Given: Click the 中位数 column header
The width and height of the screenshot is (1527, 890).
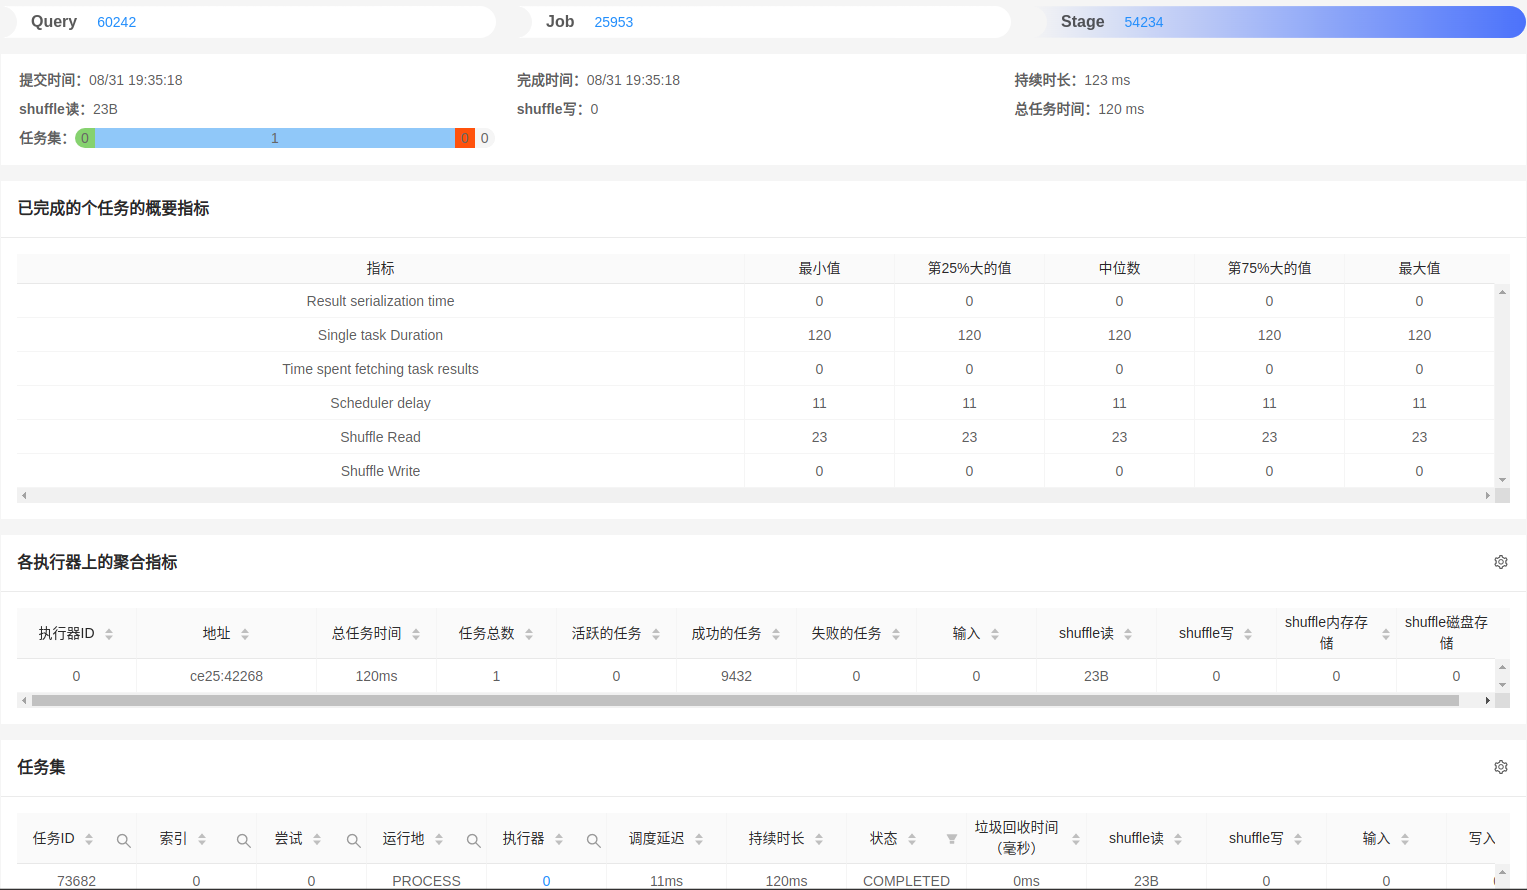Looking at the screenshot, I should 1119,268.
